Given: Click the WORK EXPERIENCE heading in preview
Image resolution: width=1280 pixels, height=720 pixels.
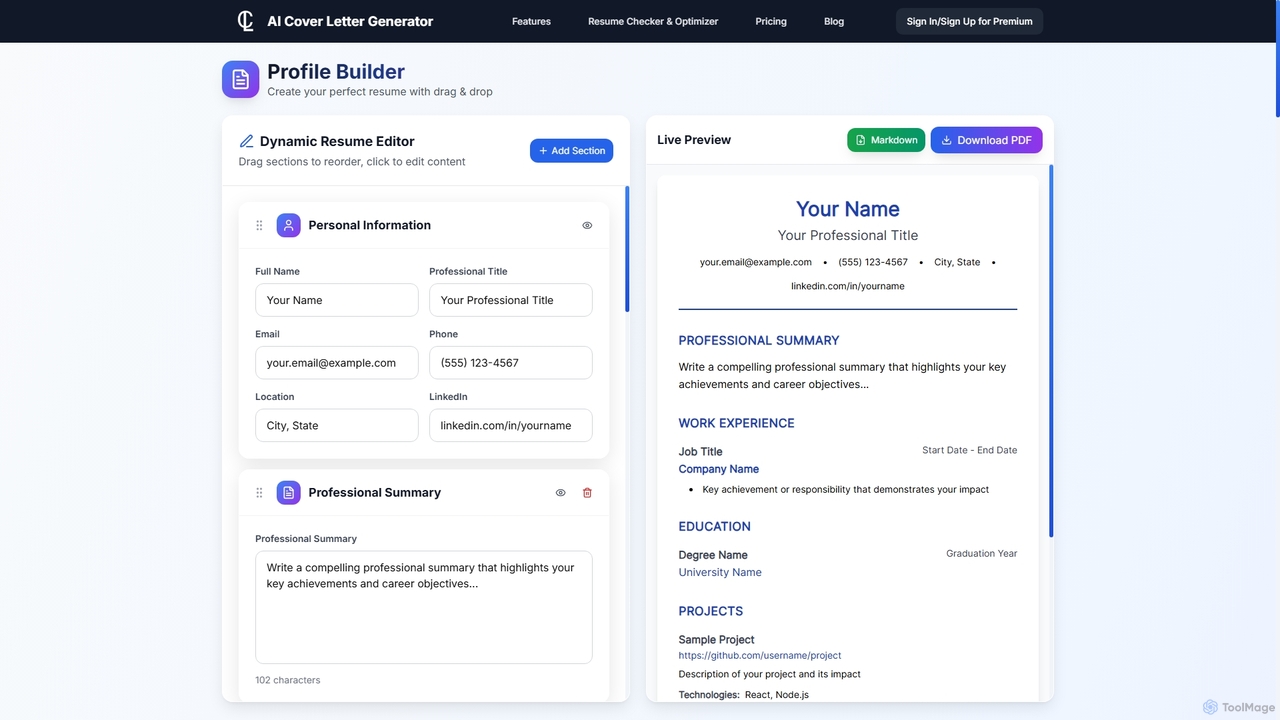Looking at the screenshot, I should (x=737, y=423).
